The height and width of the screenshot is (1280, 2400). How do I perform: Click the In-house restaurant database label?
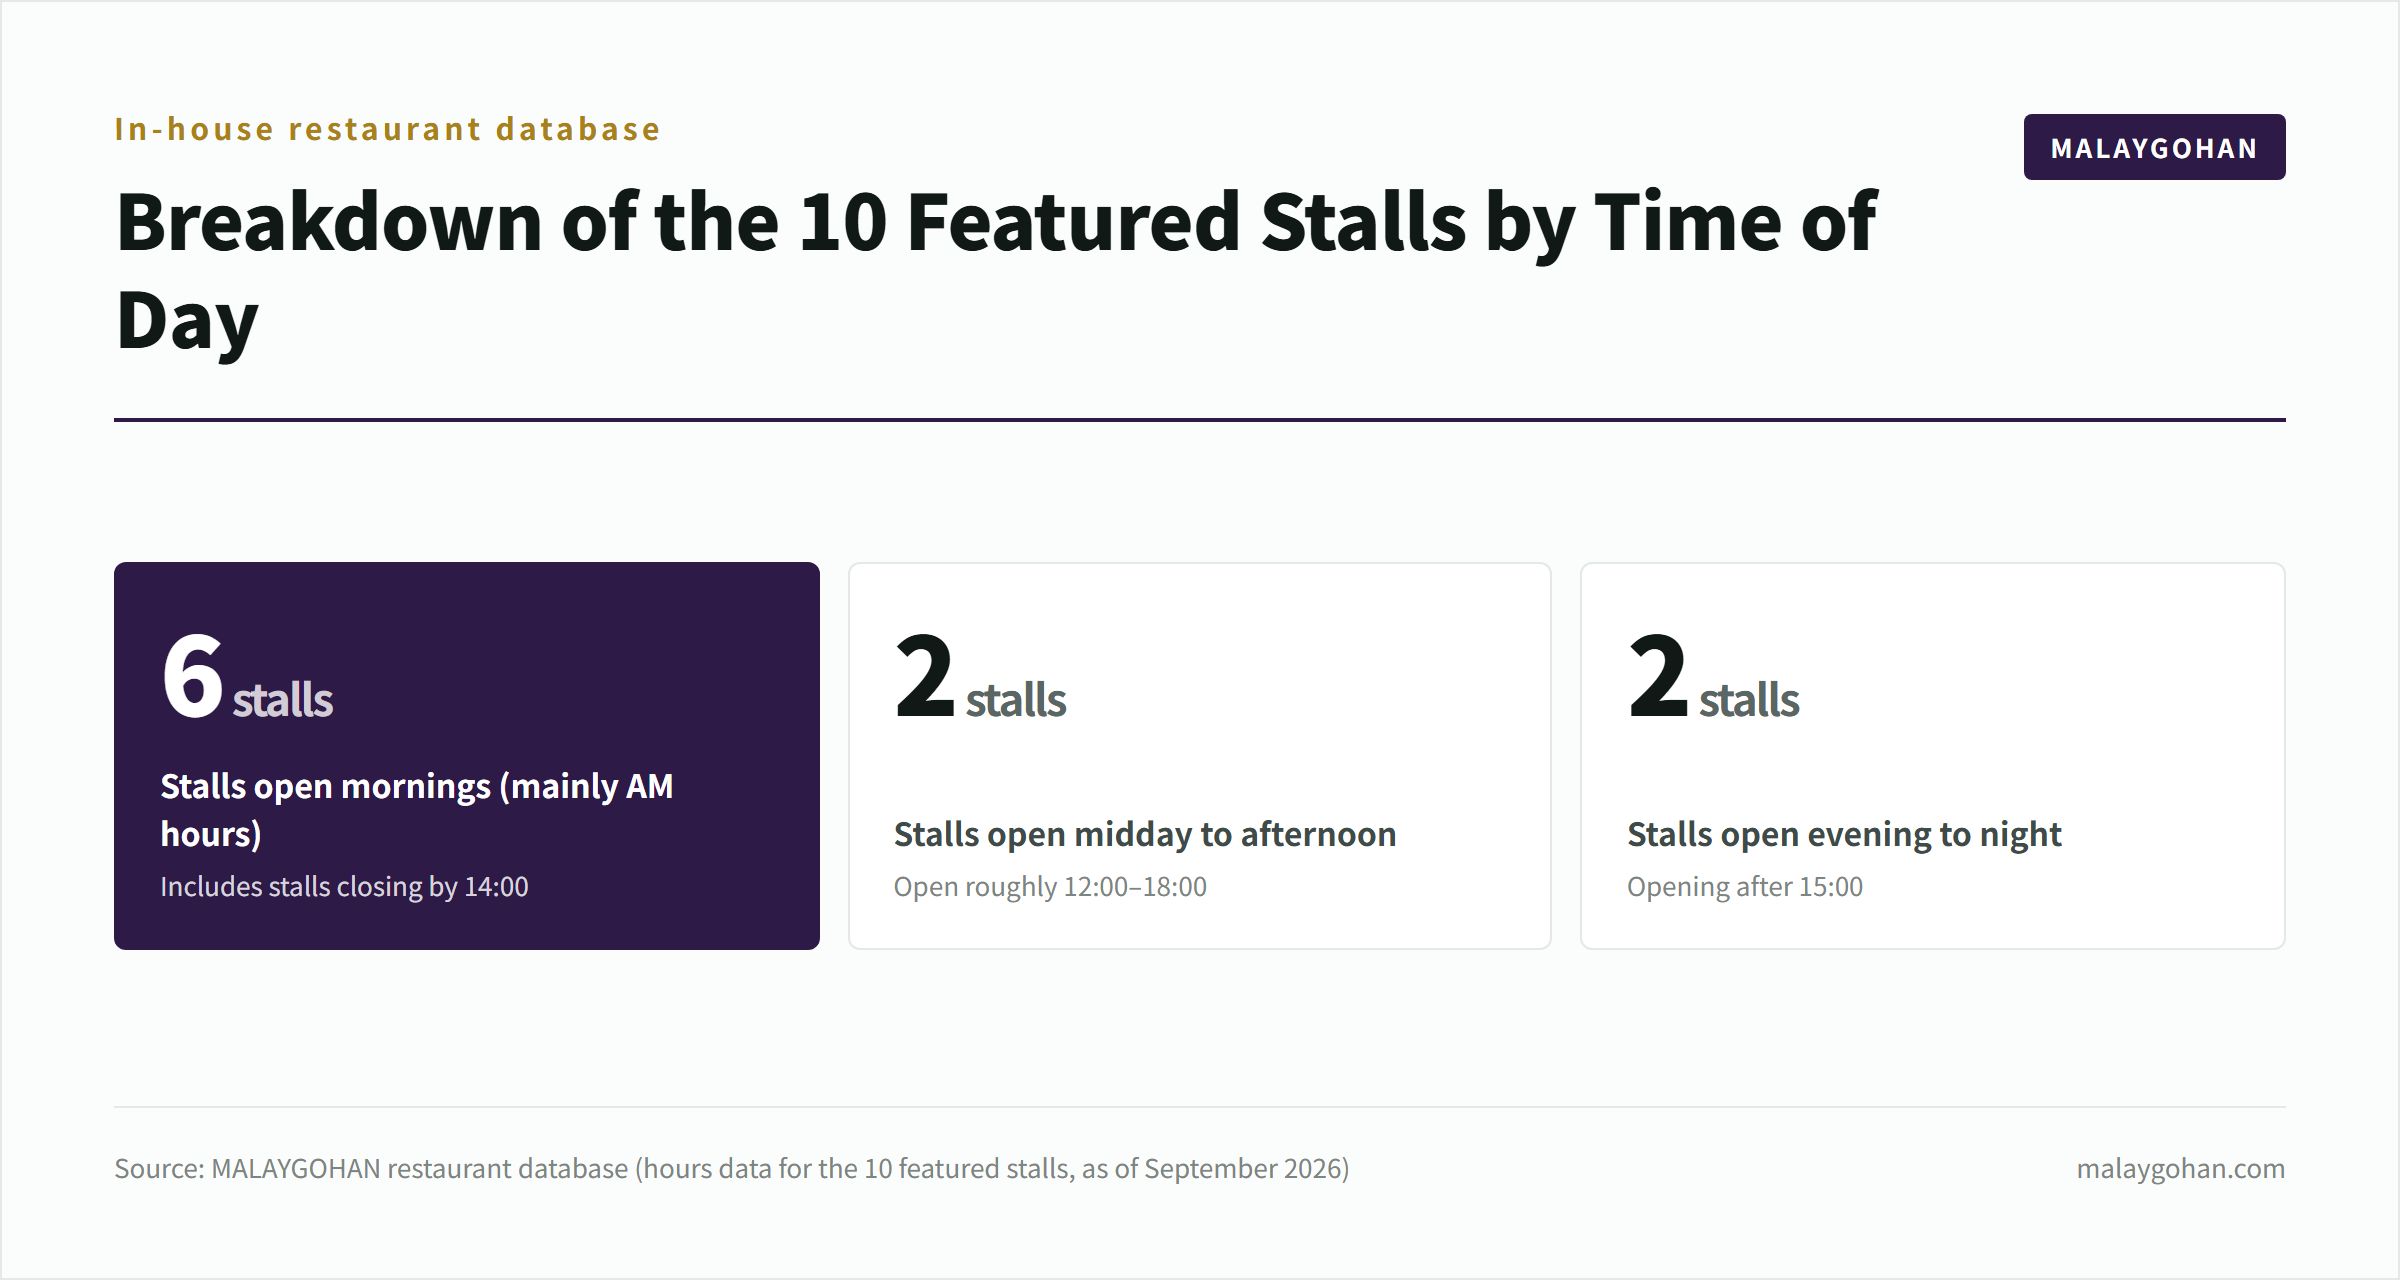[387, 129]
